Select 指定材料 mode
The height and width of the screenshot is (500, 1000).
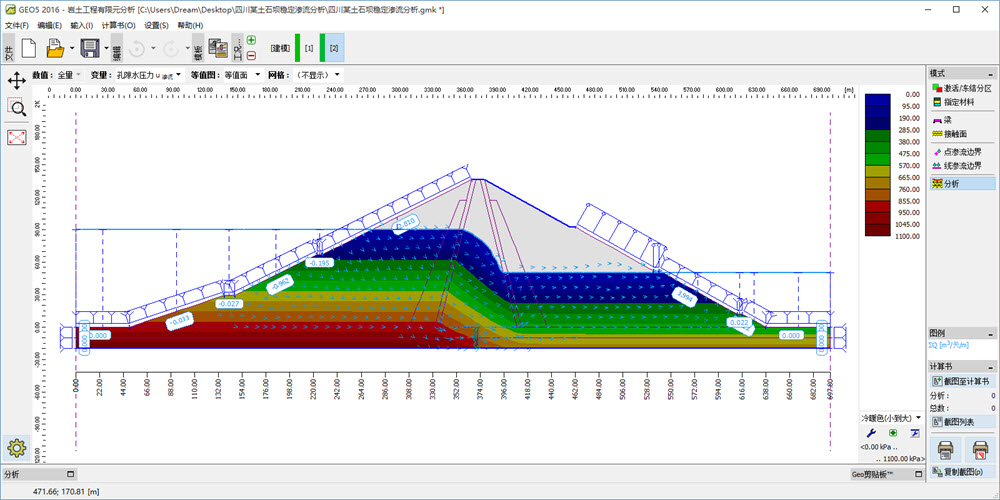pos(962,101)
